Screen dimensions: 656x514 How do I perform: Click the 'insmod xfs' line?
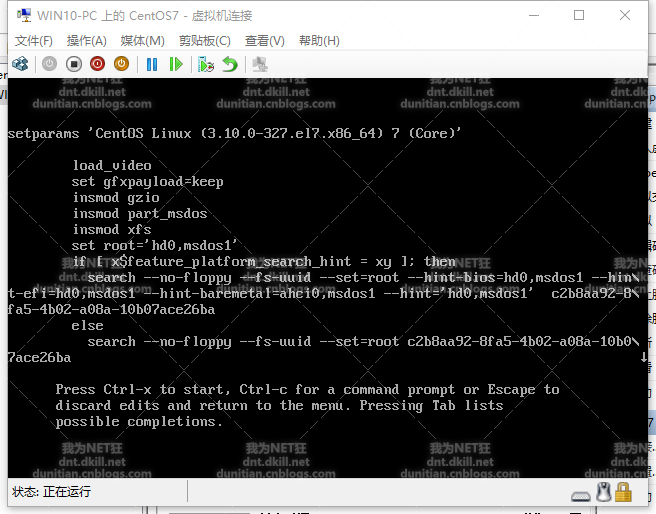pyautogui.click(x=112, y=229)
